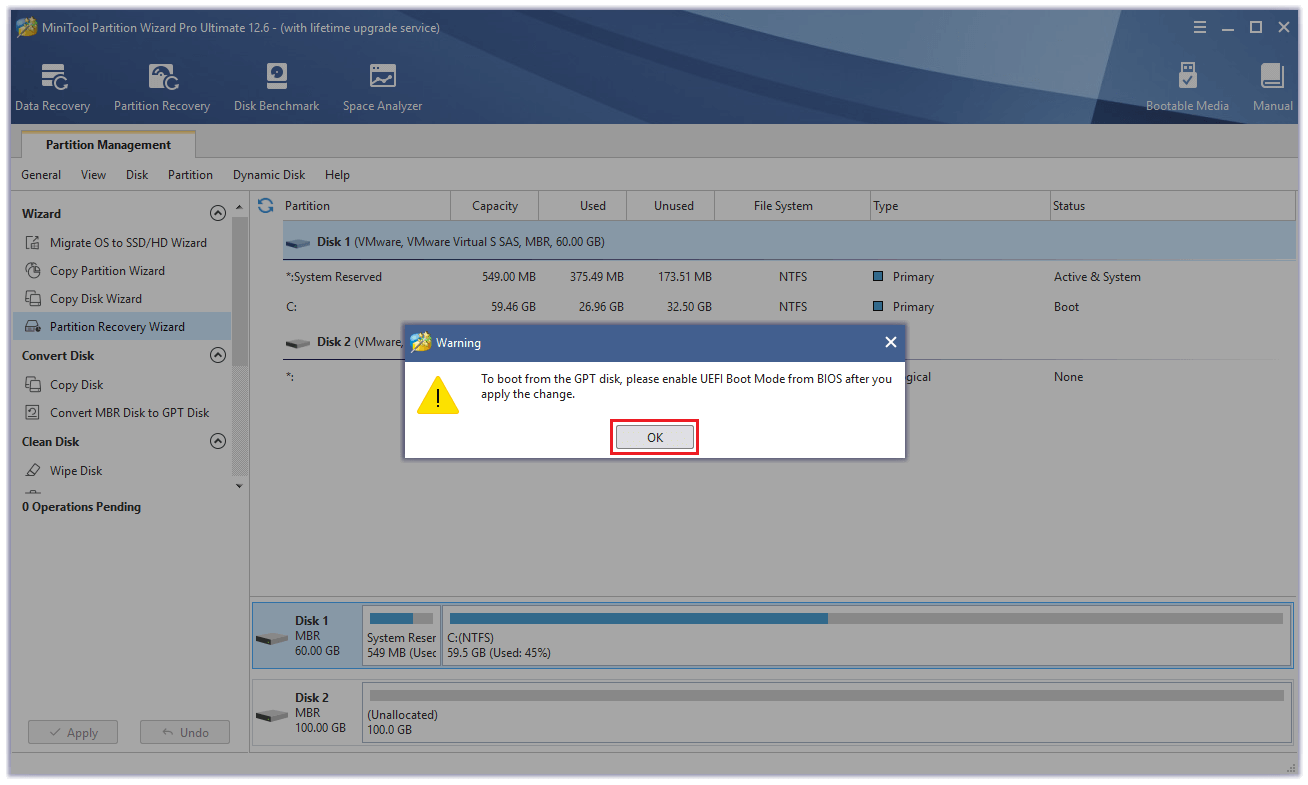Image resolution: width=1308 pixels, height=785 pixels.
Task: Click the Apply button
Action: pos(72,733)
